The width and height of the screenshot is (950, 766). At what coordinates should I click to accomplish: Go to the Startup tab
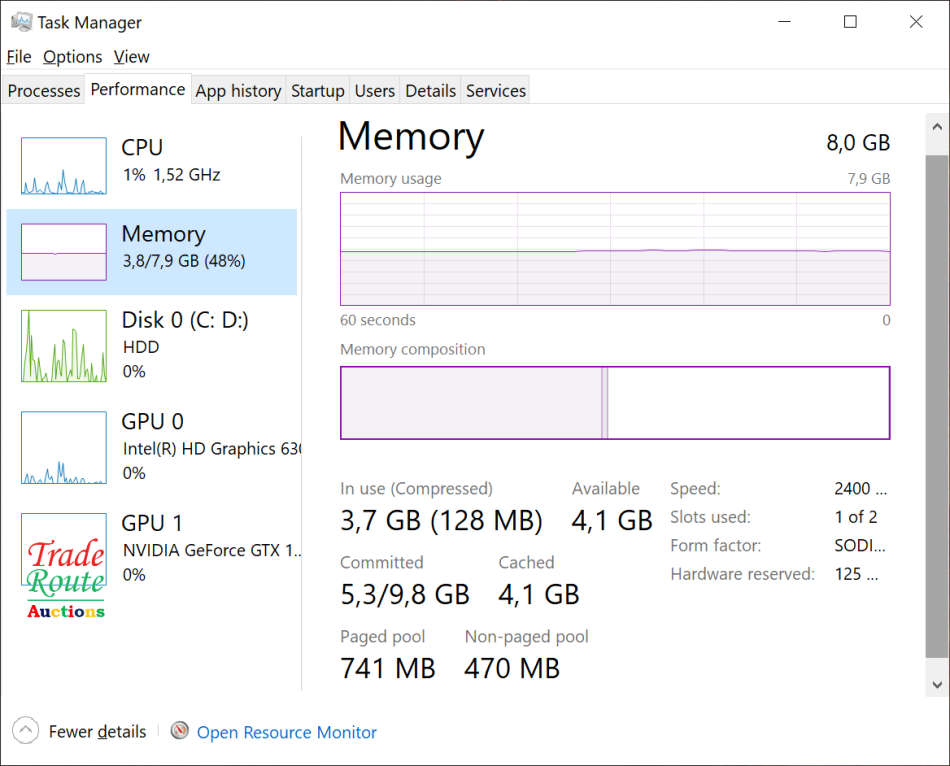click(317, 91)
